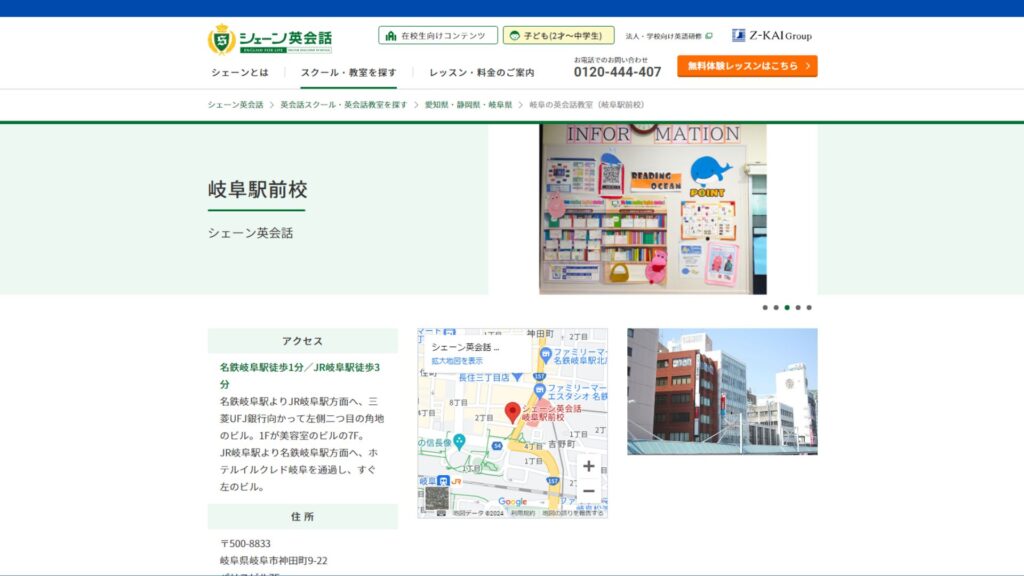Viewport: 1024px width, 576px height.
Task: Select the 信長像 landmark pin on map
Action: (x=460, y=442)
